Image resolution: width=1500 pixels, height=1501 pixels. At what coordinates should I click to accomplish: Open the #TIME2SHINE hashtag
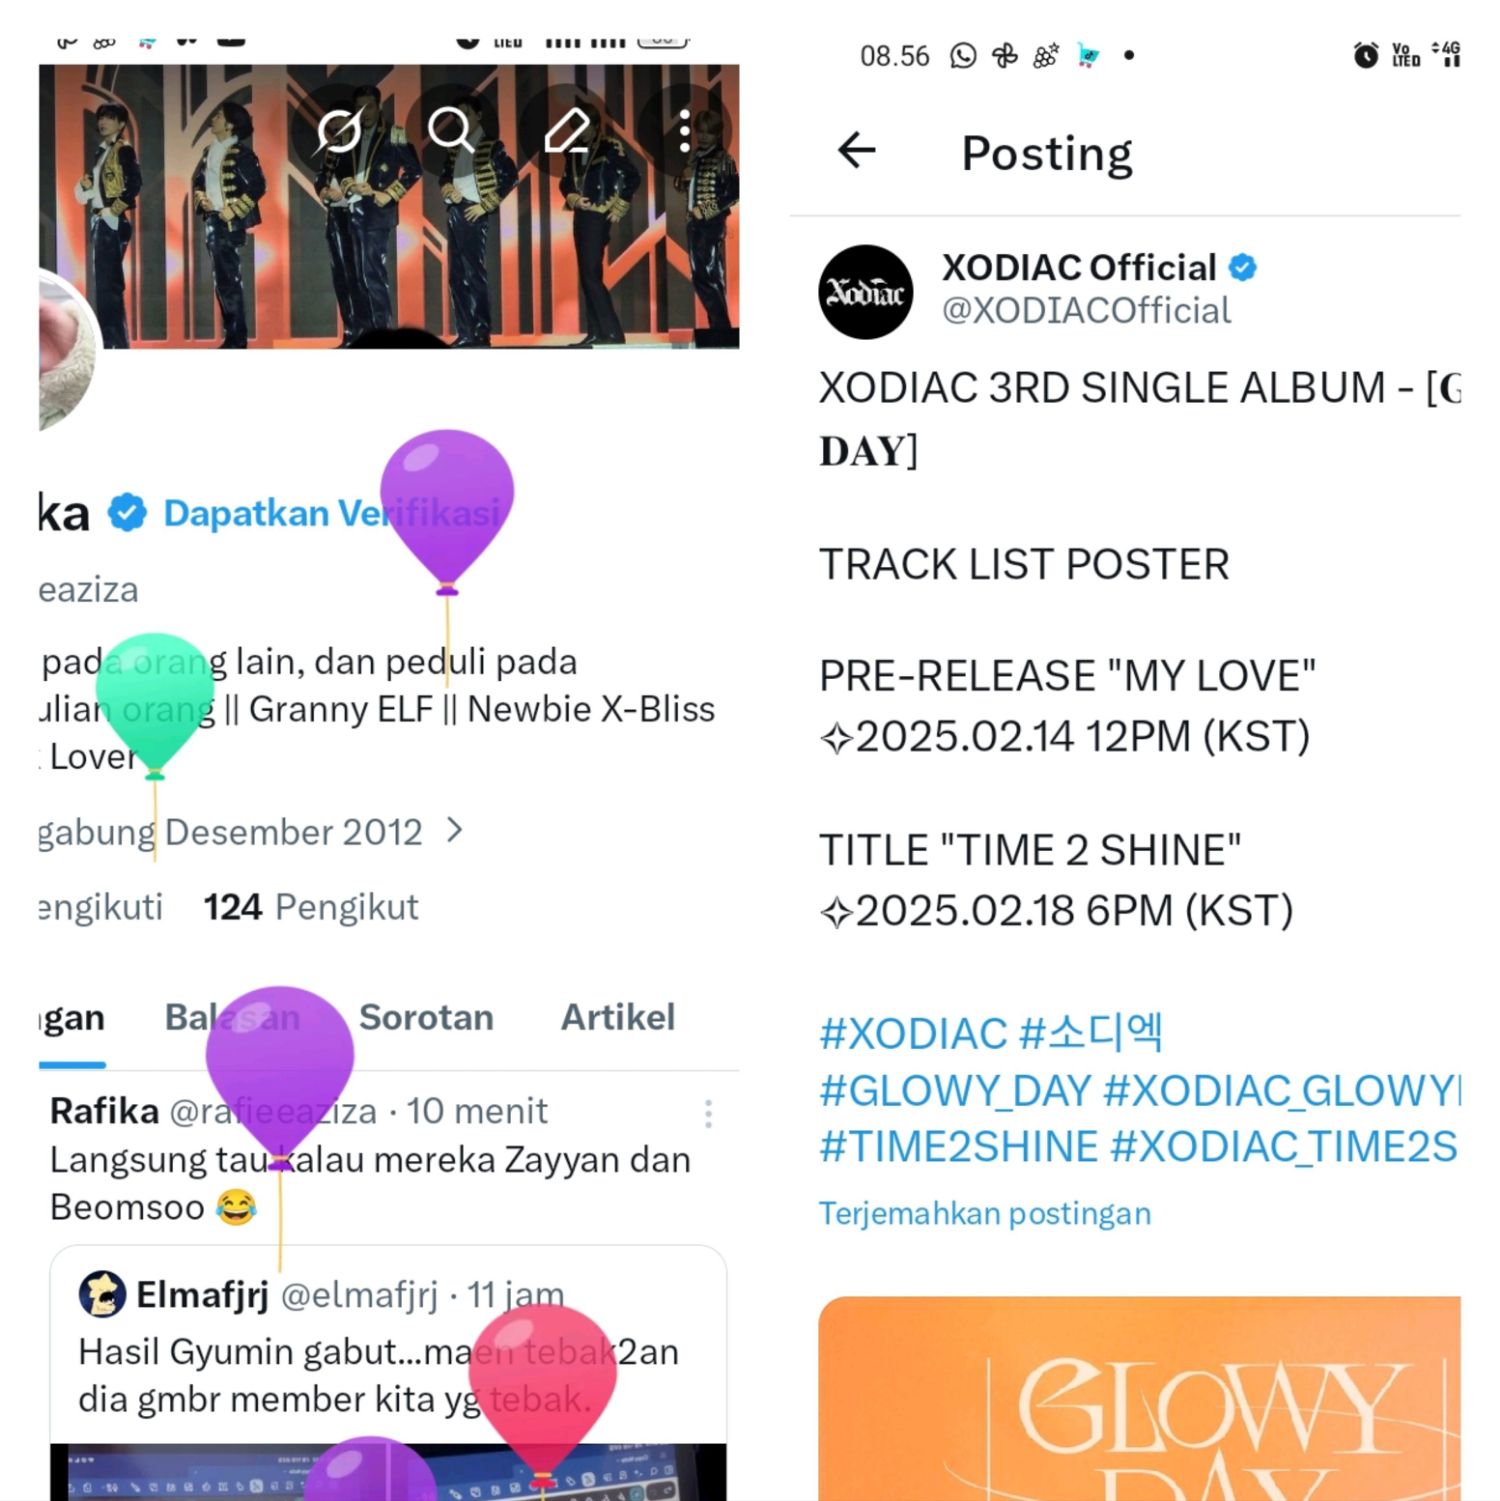(x=959, y=1147)
